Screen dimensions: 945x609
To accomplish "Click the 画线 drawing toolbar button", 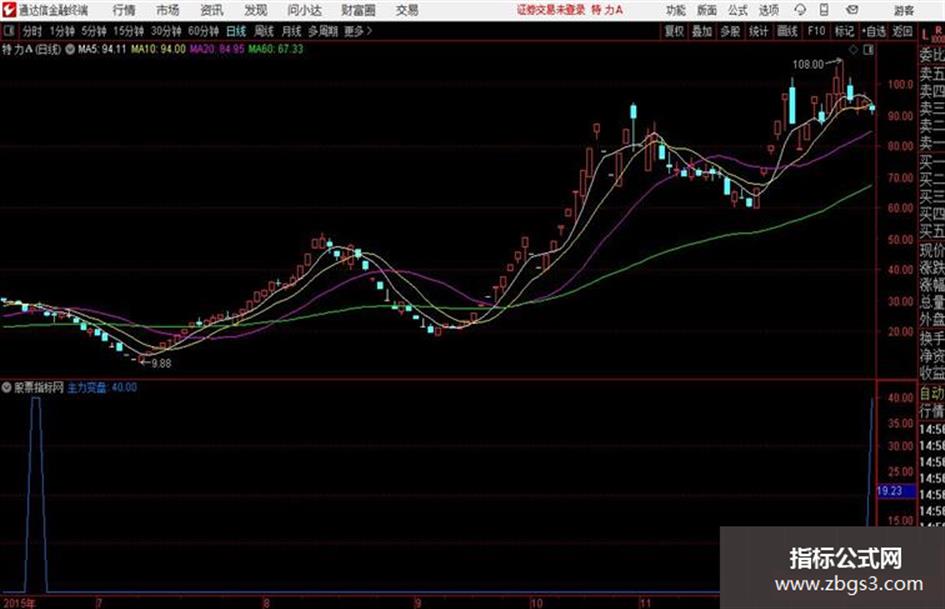I will coord(786,31).
